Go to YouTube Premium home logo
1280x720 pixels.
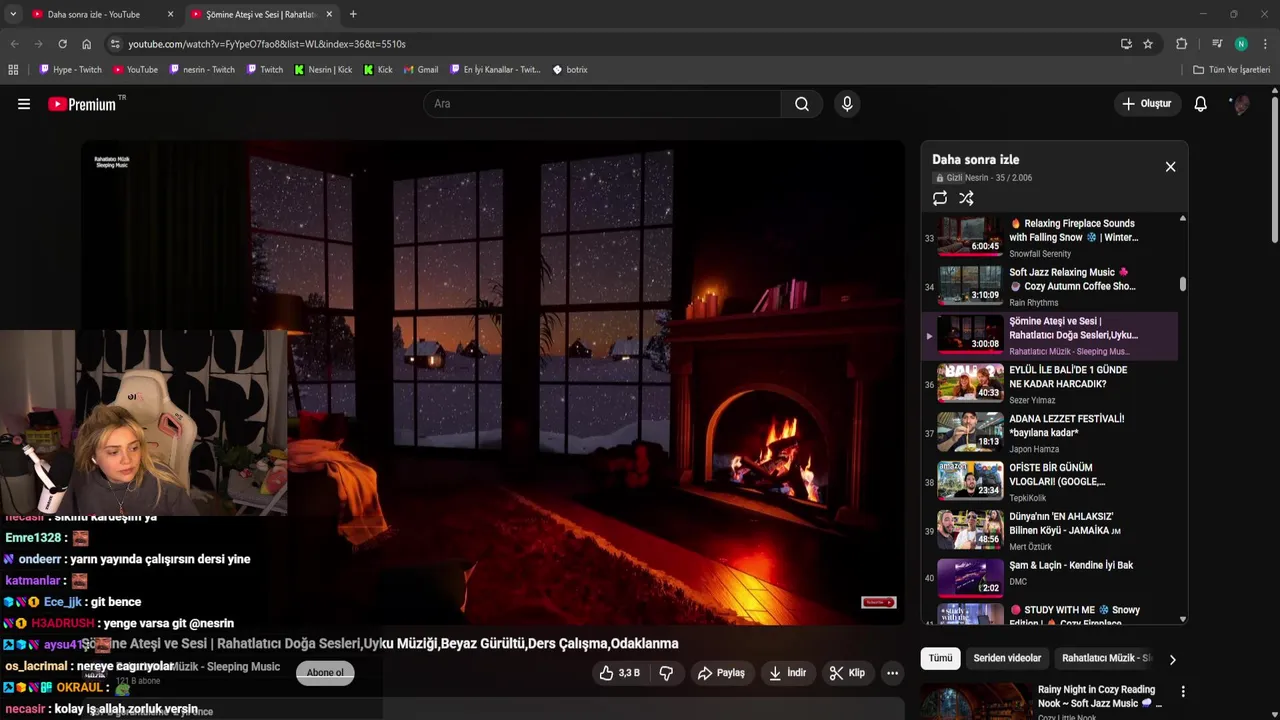pyautogui.click(x=82, y=104)
